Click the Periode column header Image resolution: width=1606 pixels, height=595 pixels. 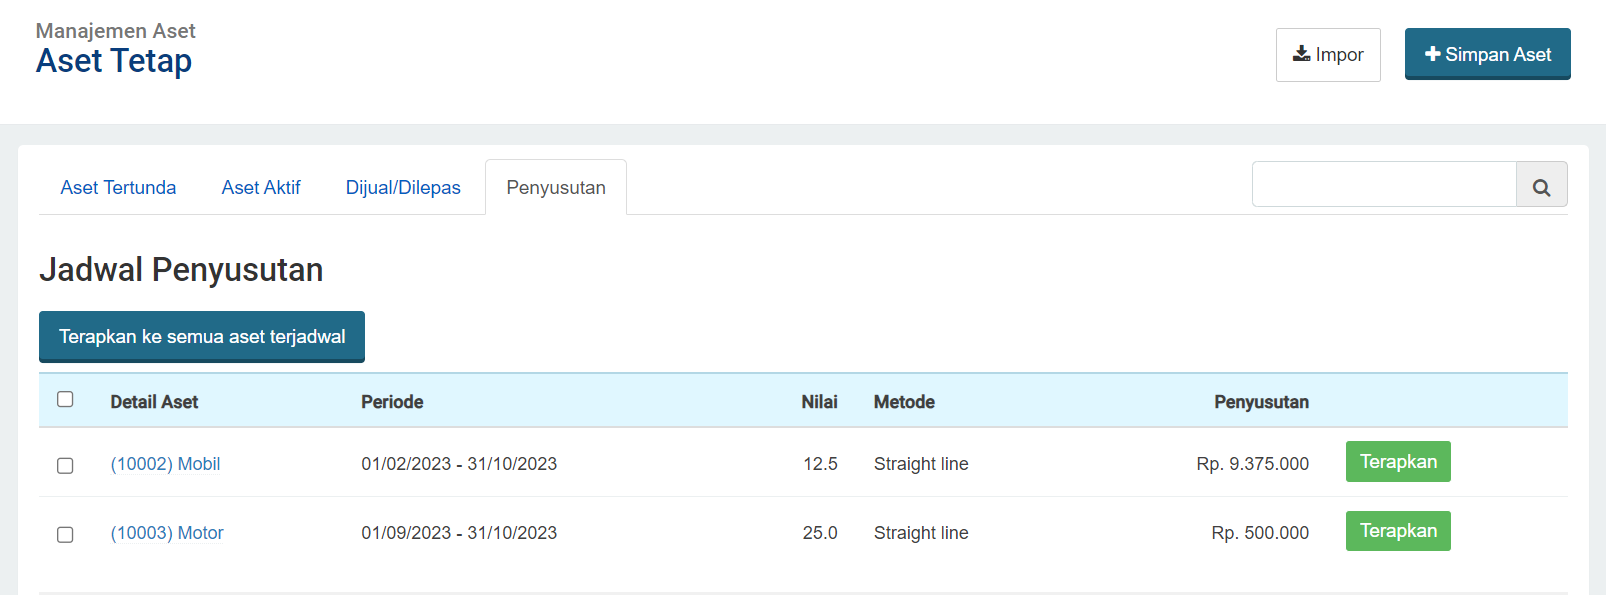[392, 402]
